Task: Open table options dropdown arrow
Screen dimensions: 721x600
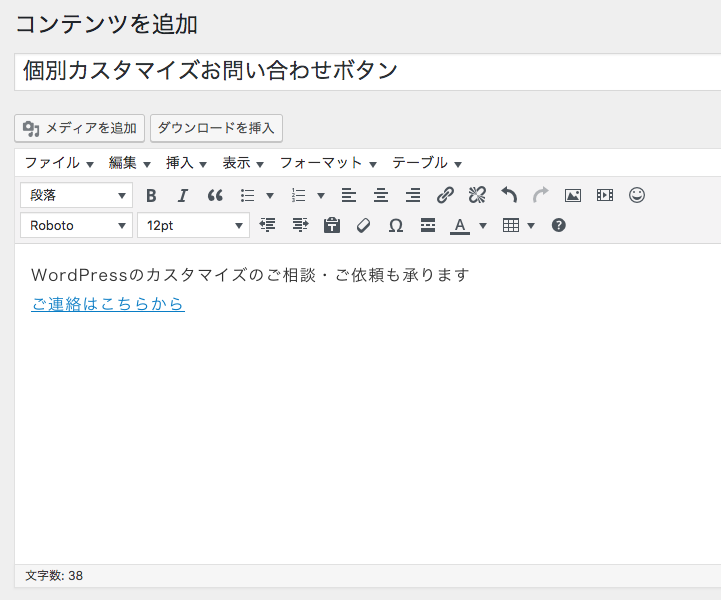Action: (531, 226)
